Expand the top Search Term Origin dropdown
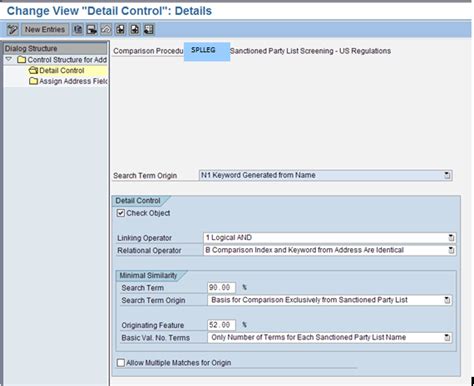 [x=447, y=175]
